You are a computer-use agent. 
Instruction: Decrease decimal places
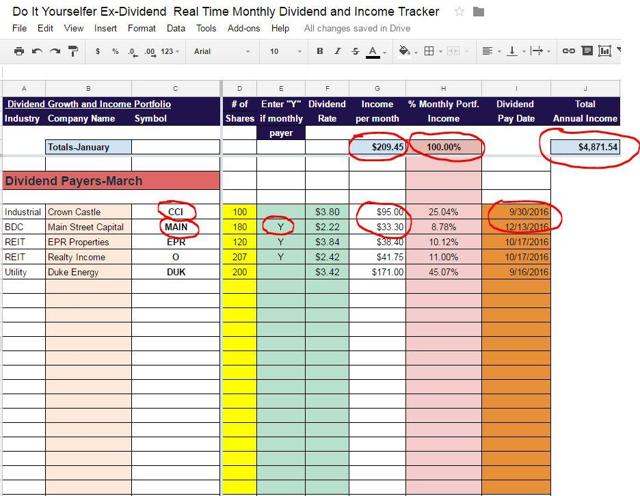pyautogui.click(x=132, y=52)
